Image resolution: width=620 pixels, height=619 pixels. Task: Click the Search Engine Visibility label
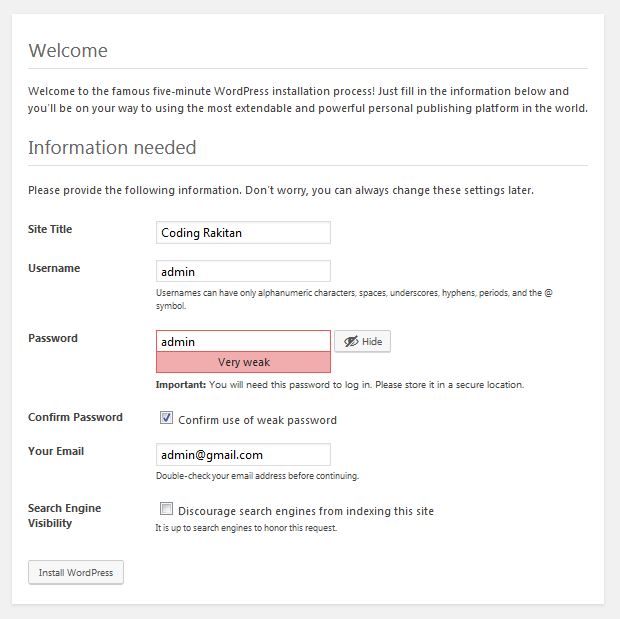coord(64,515)
